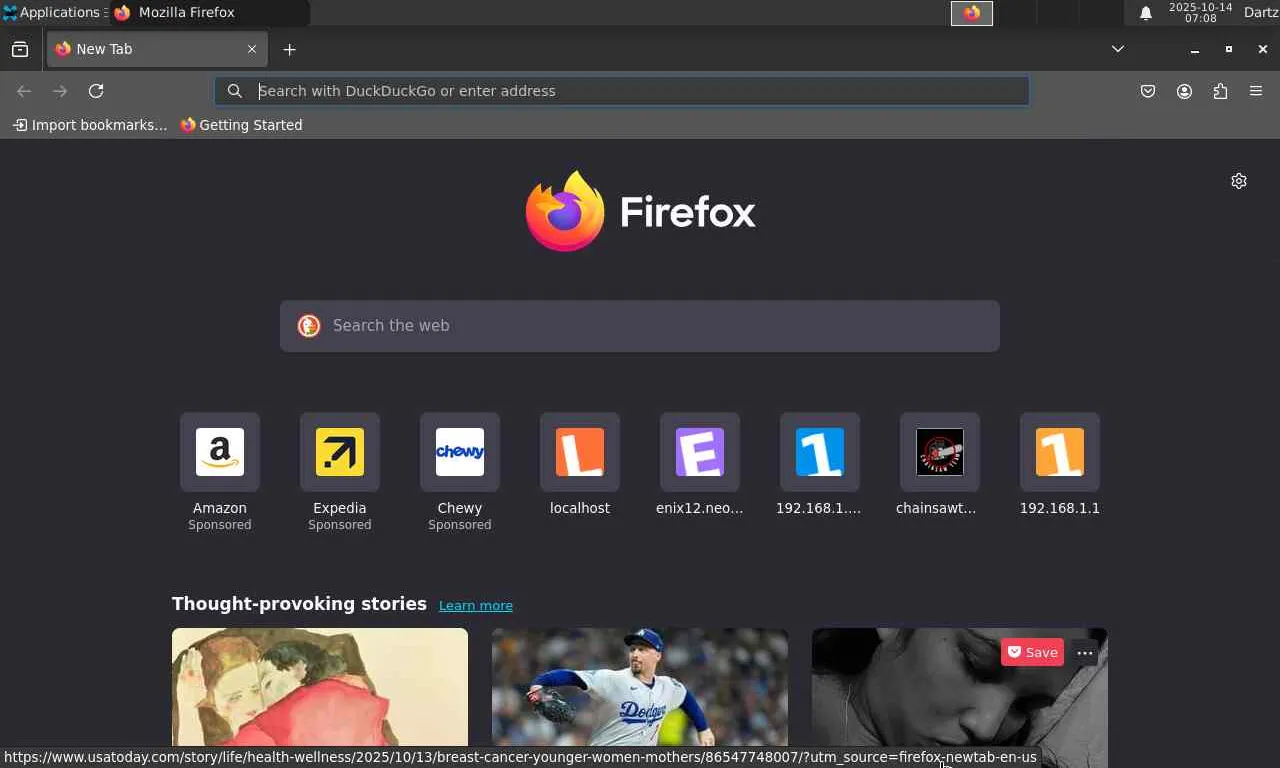The height and width of the screenshot is (768, 1280).
Task: Open the Dartz user menu
Action: (x=1261, y=12)
